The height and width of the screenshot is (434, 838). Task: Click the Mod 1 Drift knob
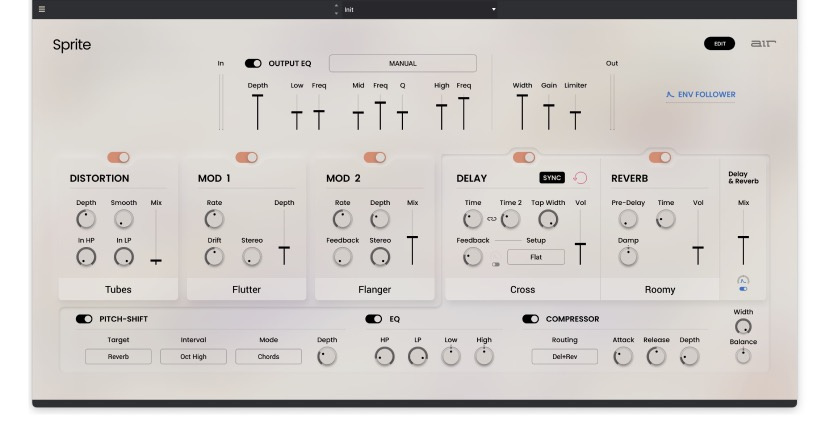(x=214, y=257)
